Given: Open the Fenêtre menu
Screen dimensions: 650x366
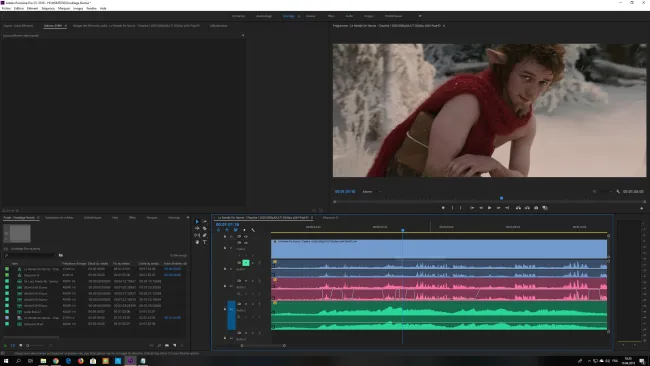Looking at the screenshot, I should [x=91, y=8].
